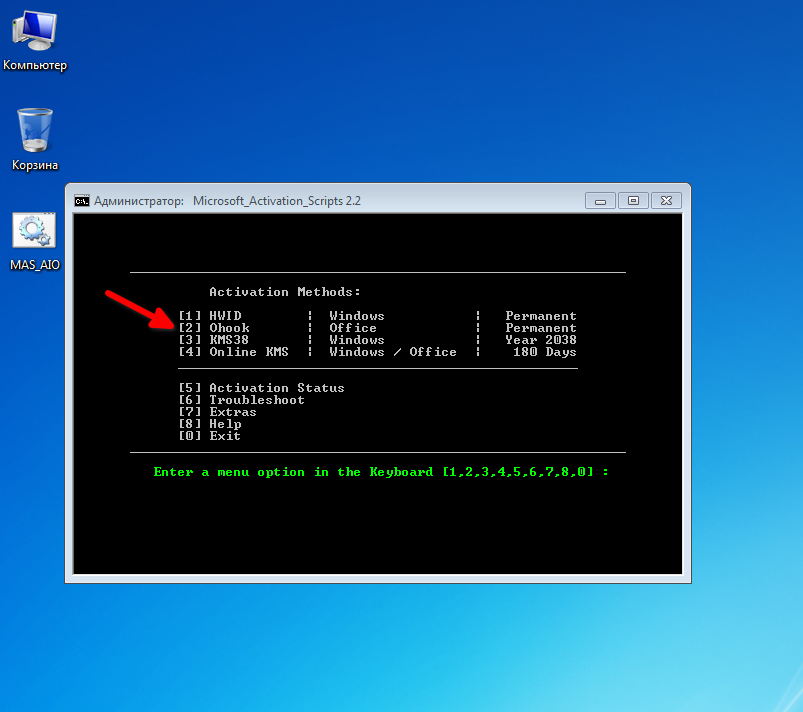
Task: Click the green 'Enter a menu option' prompt
Action: tap(380, 472)
